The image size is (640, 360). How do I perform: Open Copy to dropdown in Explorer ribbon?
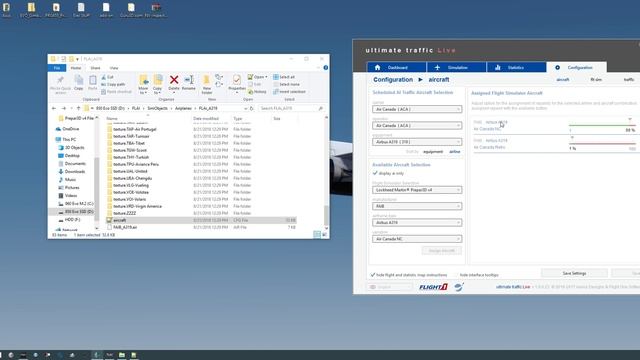point(158,84)
